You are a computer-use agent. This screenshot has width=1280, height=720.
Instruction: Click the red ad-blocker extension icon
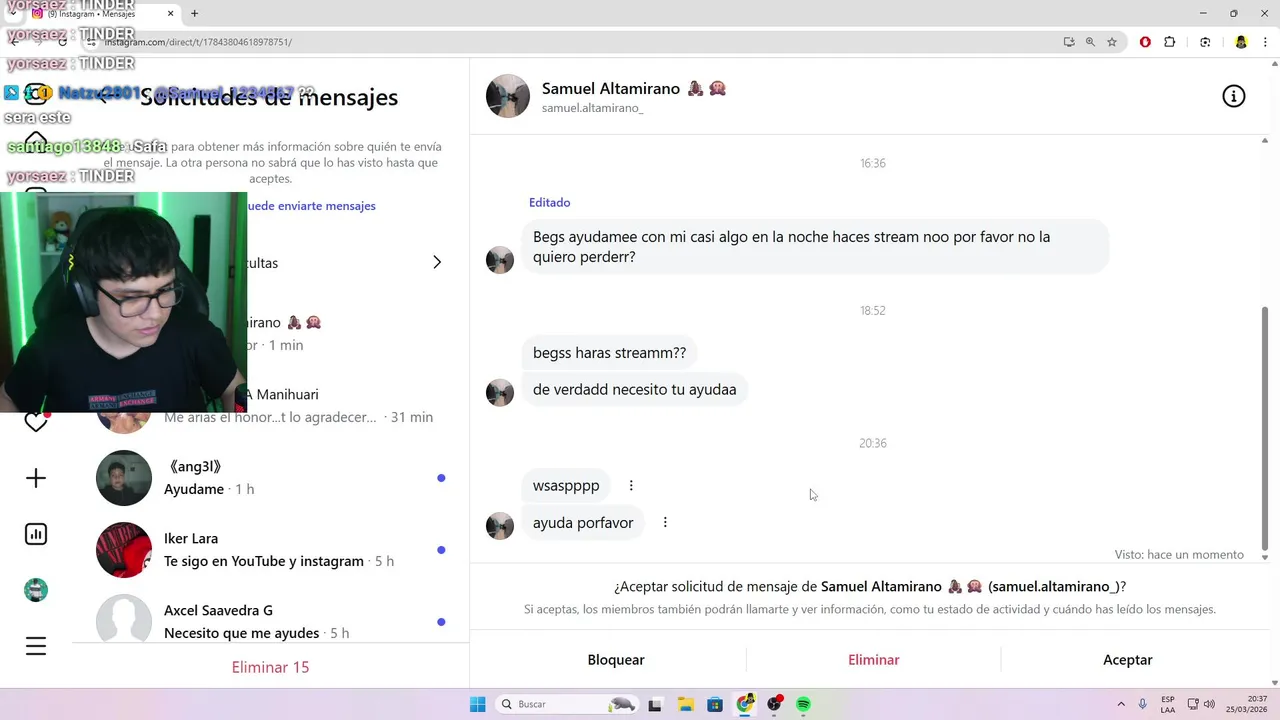(x=1145, y=42)
